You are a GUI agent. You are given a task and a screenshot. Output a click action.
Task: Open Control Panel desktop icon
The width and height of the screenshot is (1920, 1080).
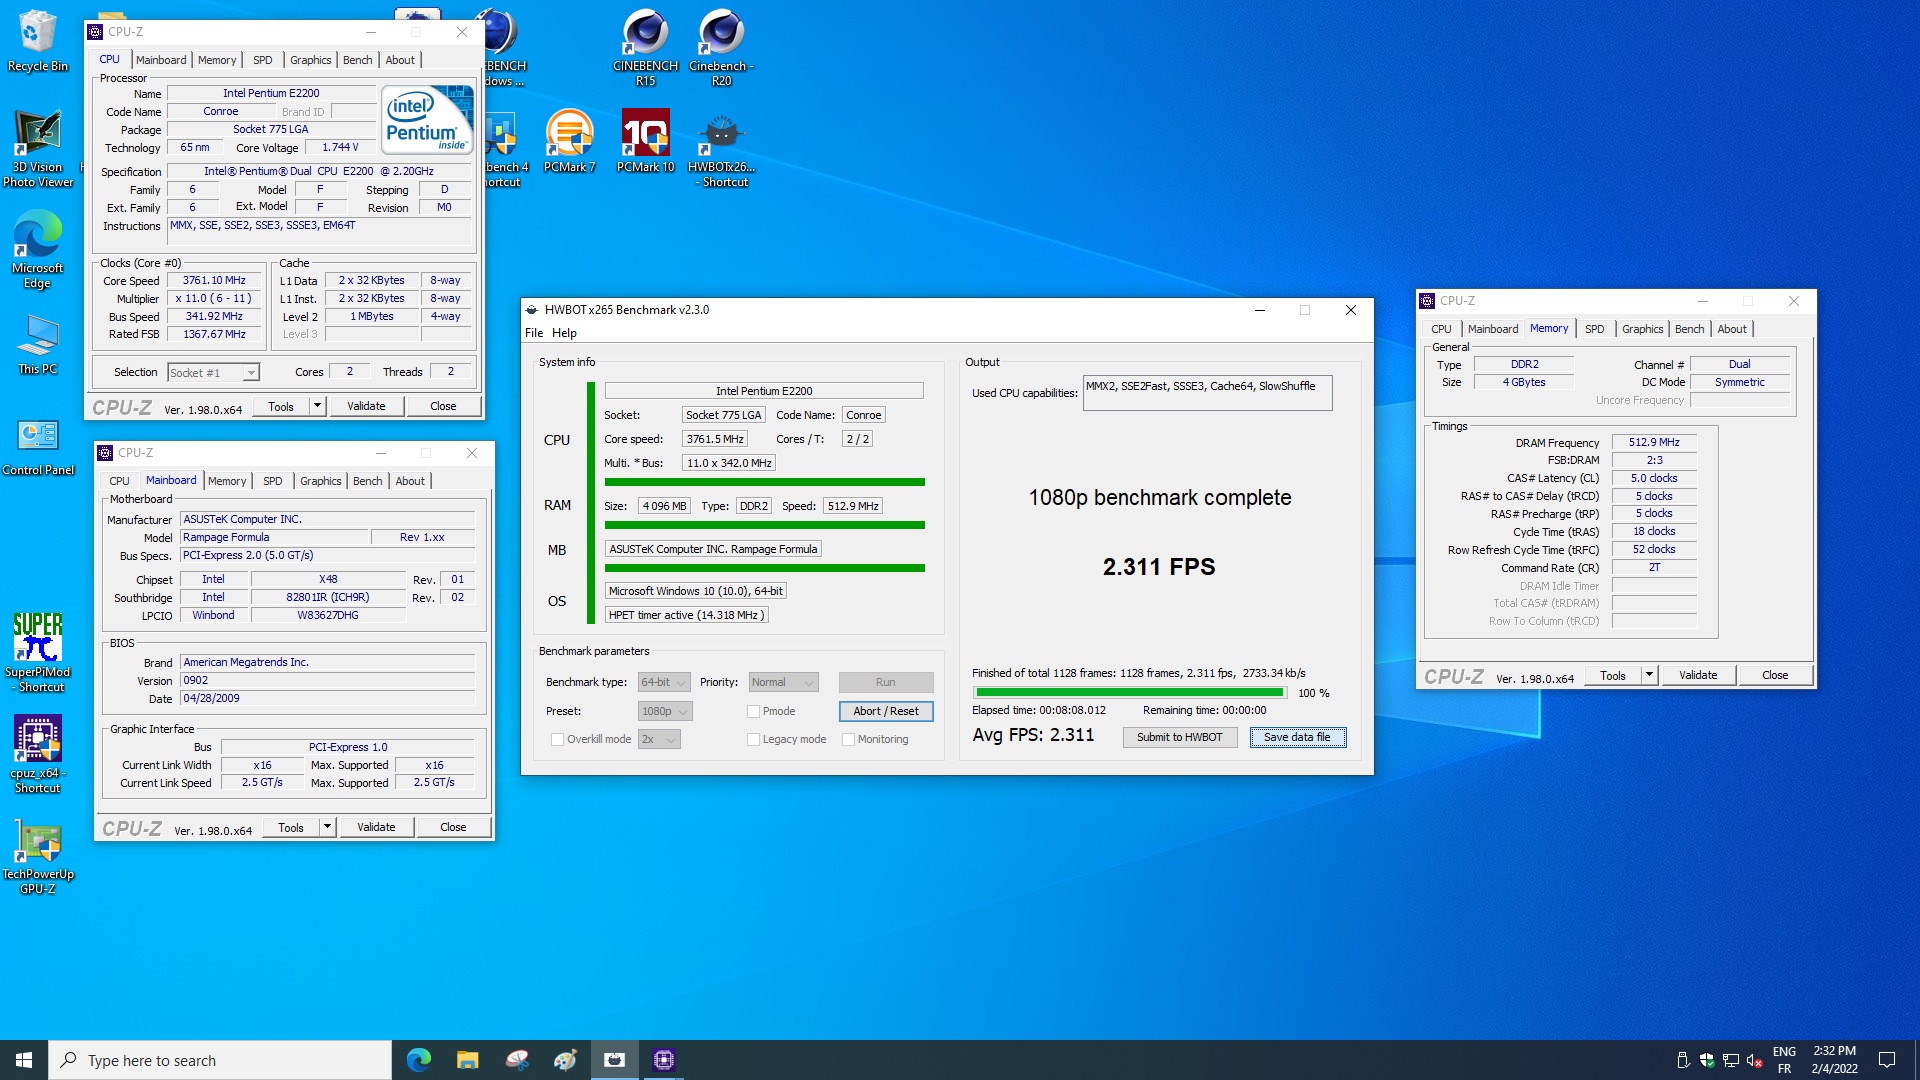(38, 447)
